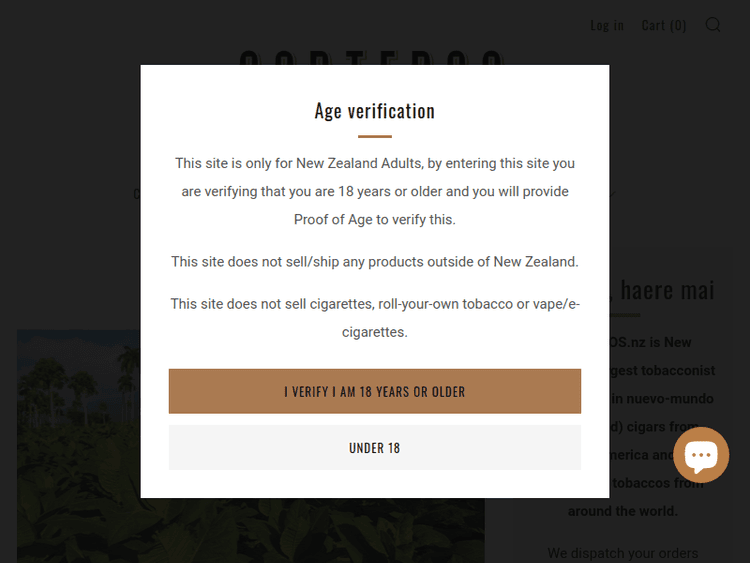Click the tan underline beneath 'haere mai'
The width and height of the screenshot is (750, 563).
(625, 316)
